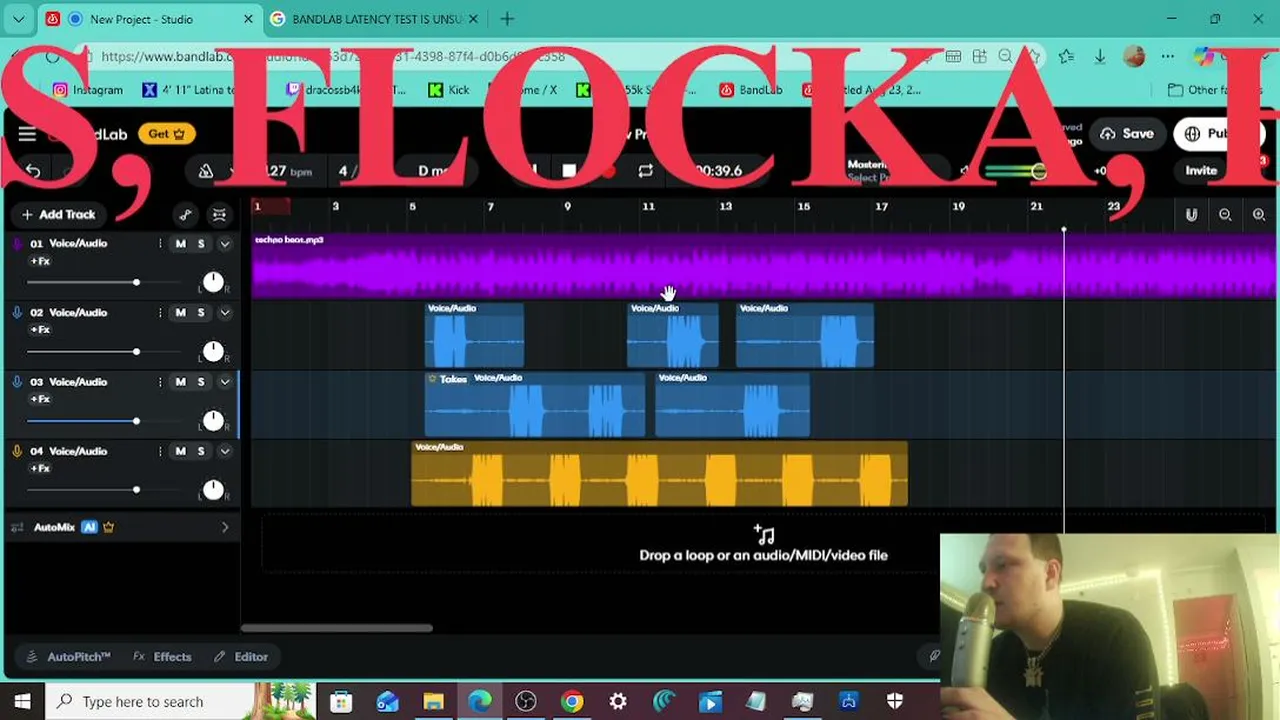The width and height of the screenshot is (1280, 720).
Task: Open OBS Studio from the taskbar
Action: (526, 702)
